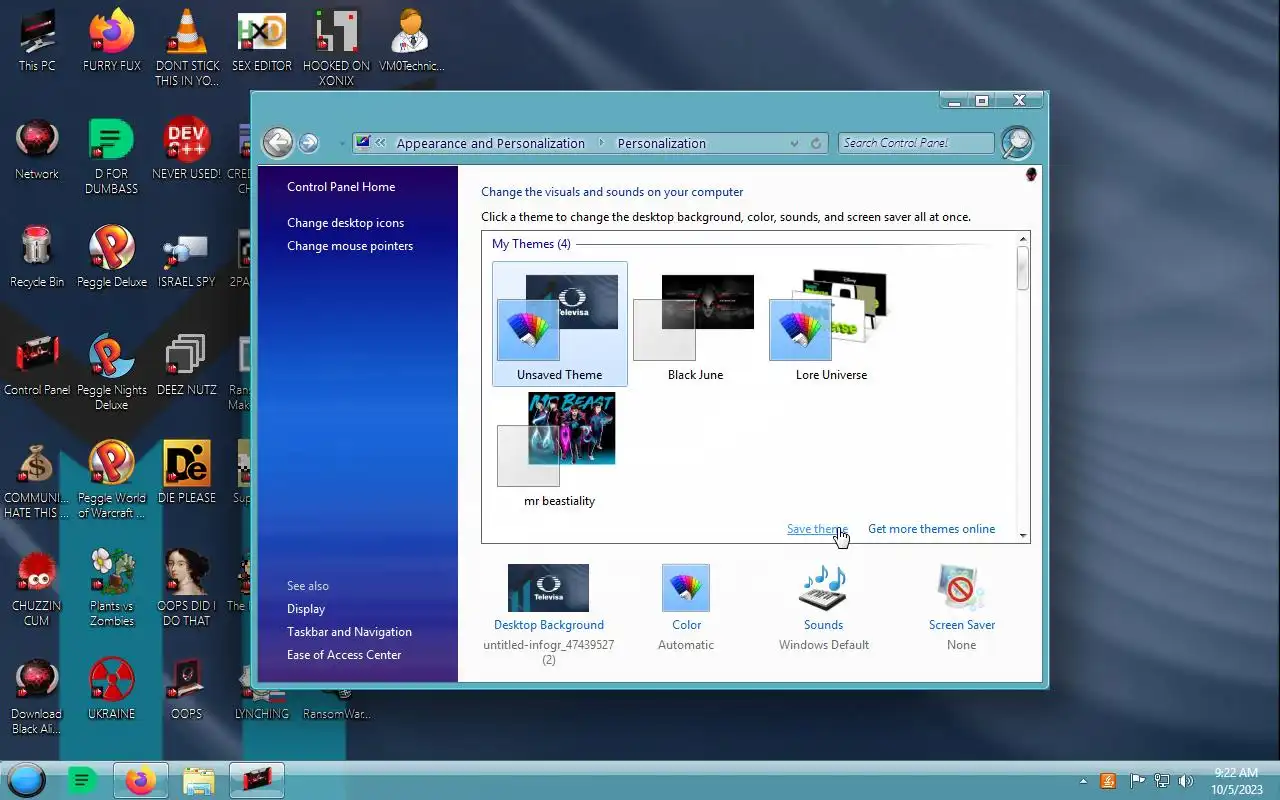The width and height of the screenshot is (1280, 800).
Task: Open the taskbar clock showing 9:22 AM
Action: [x=1236, y=781]
